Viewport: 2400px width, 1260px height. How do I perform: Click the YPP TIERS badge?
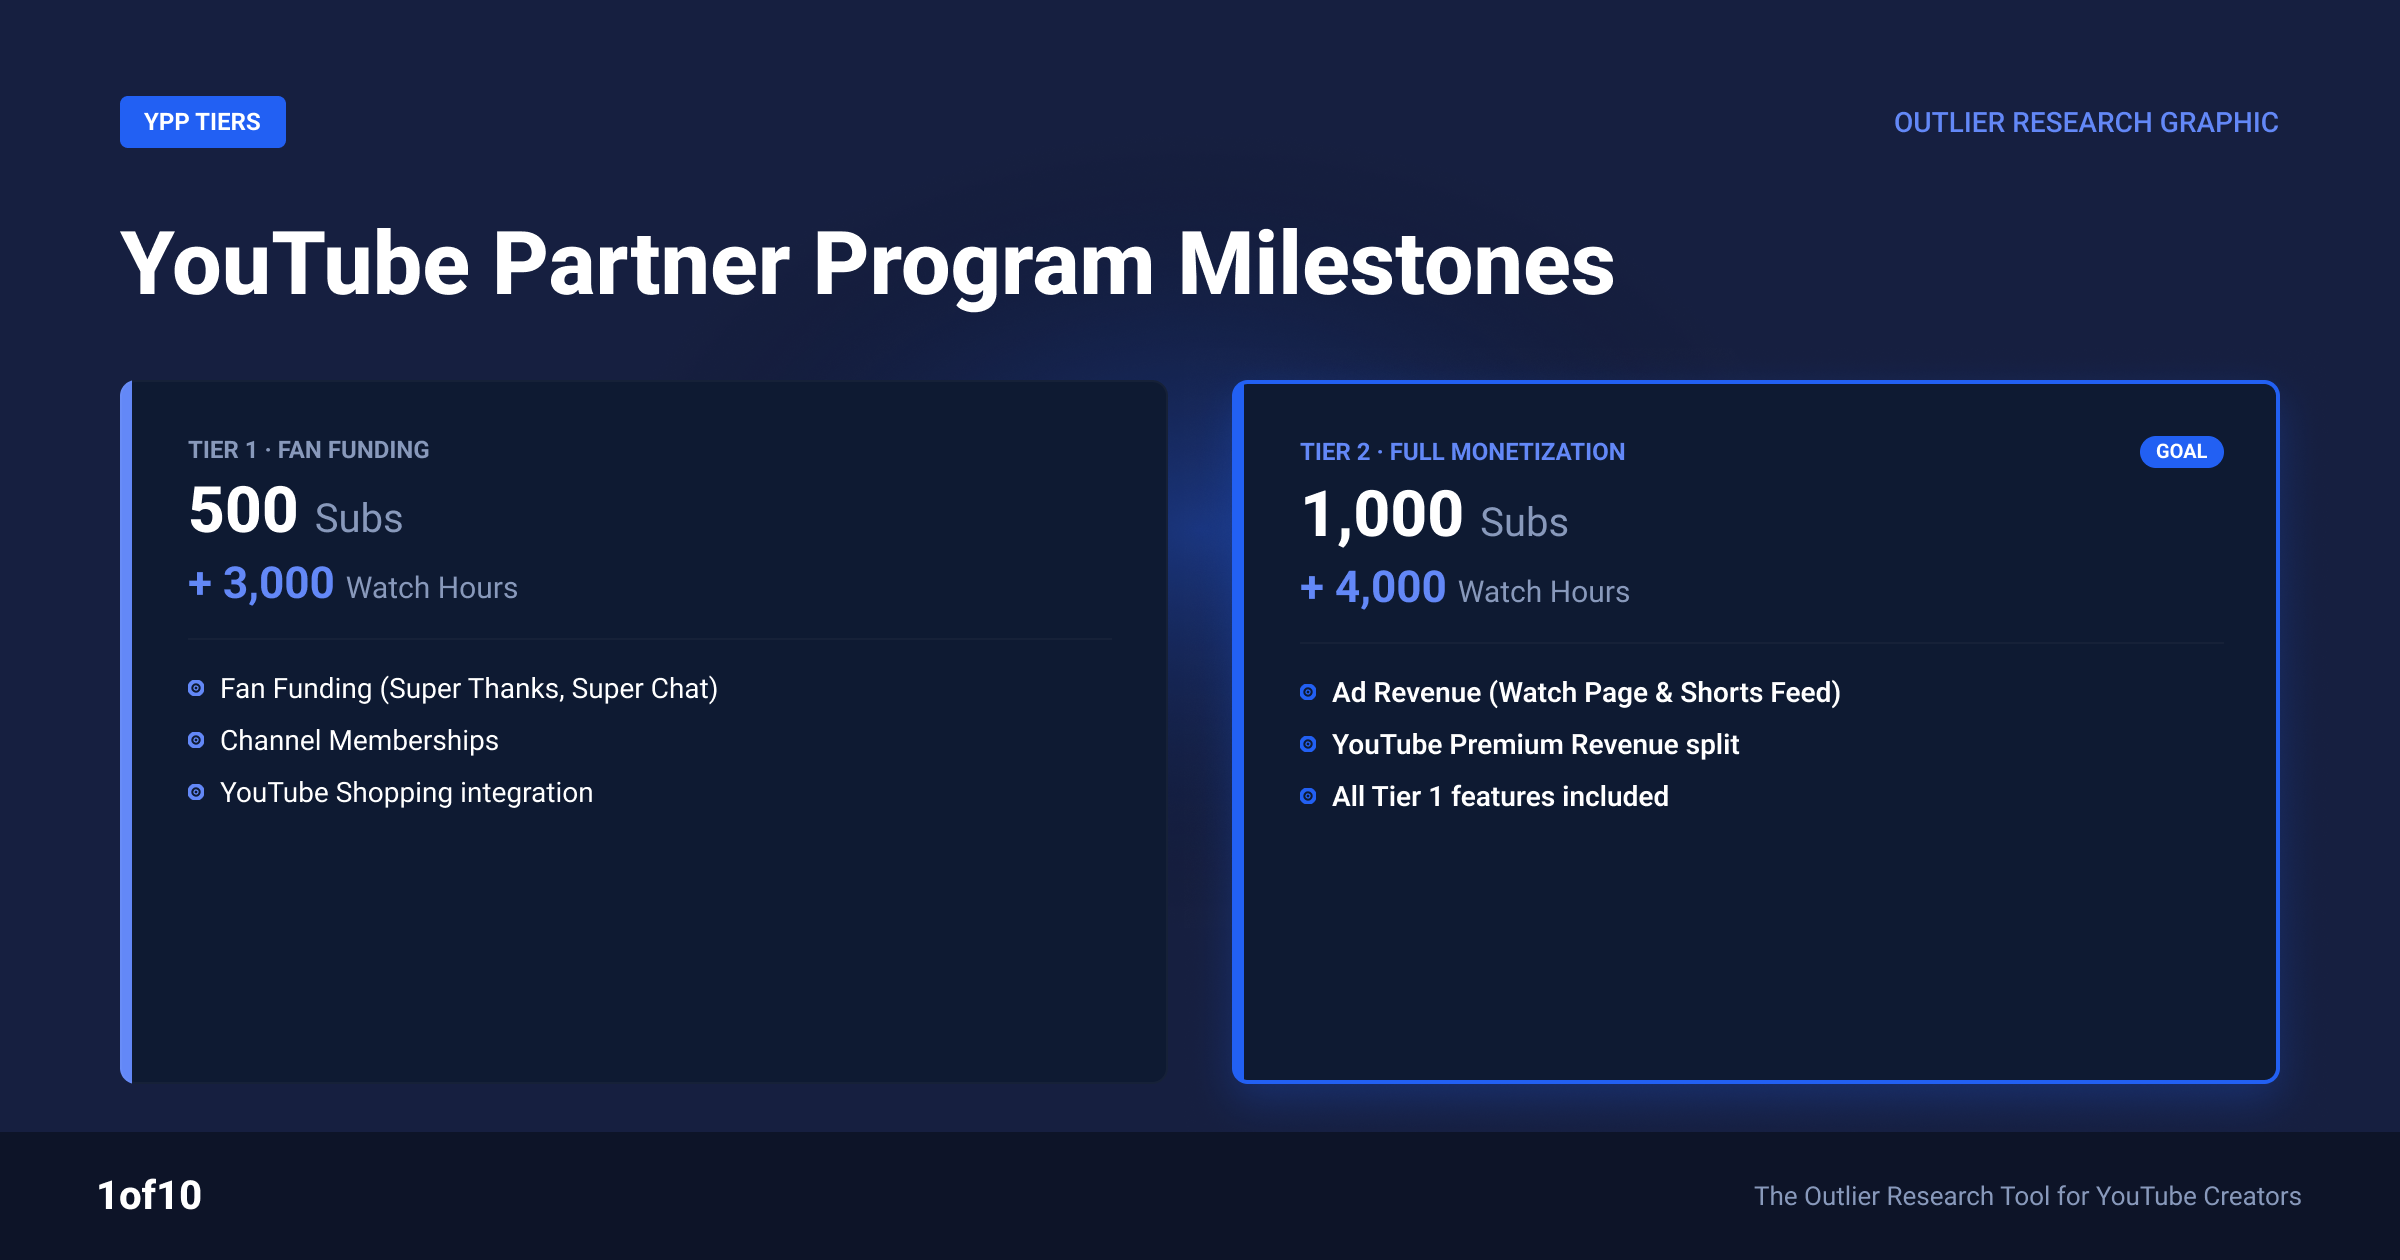coord(203,122)
